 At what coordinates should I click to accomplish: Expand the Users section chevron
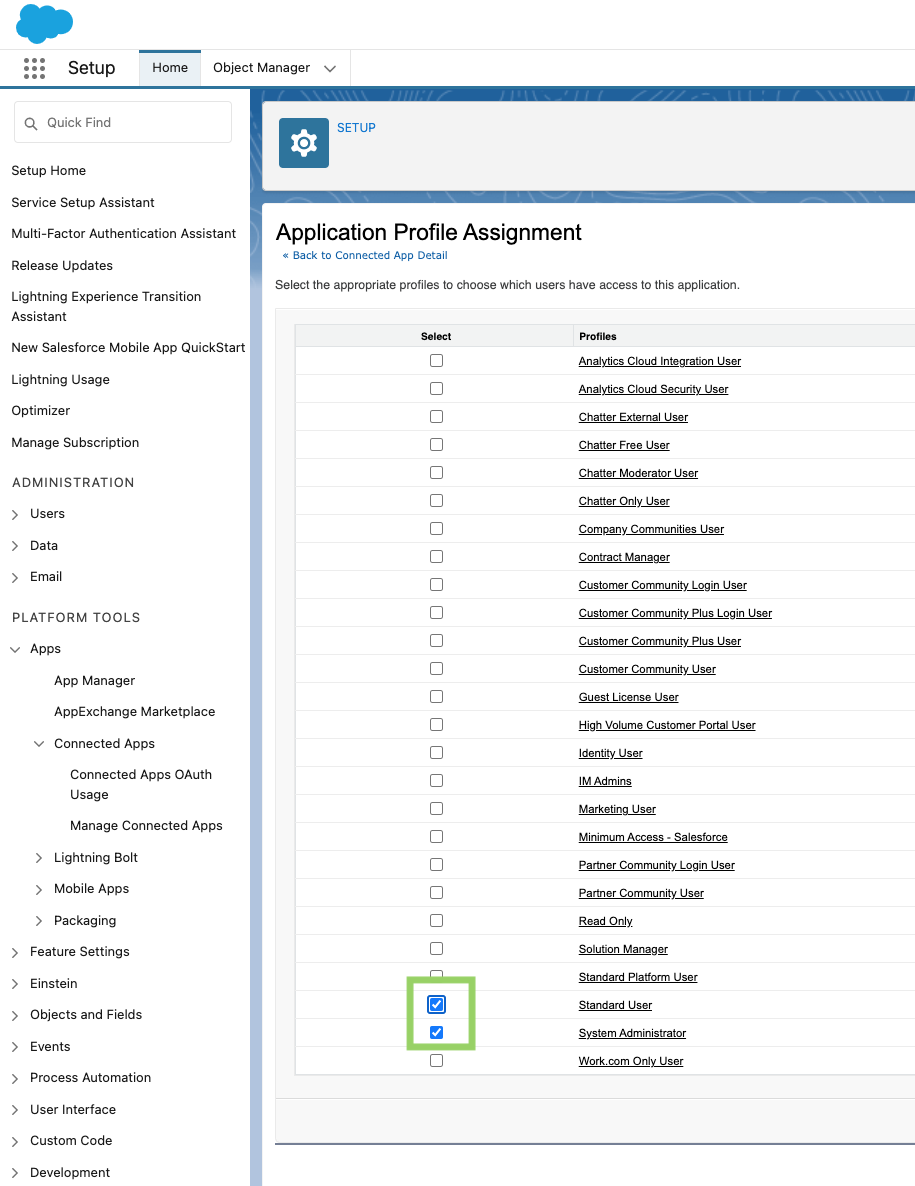[15, 514]
